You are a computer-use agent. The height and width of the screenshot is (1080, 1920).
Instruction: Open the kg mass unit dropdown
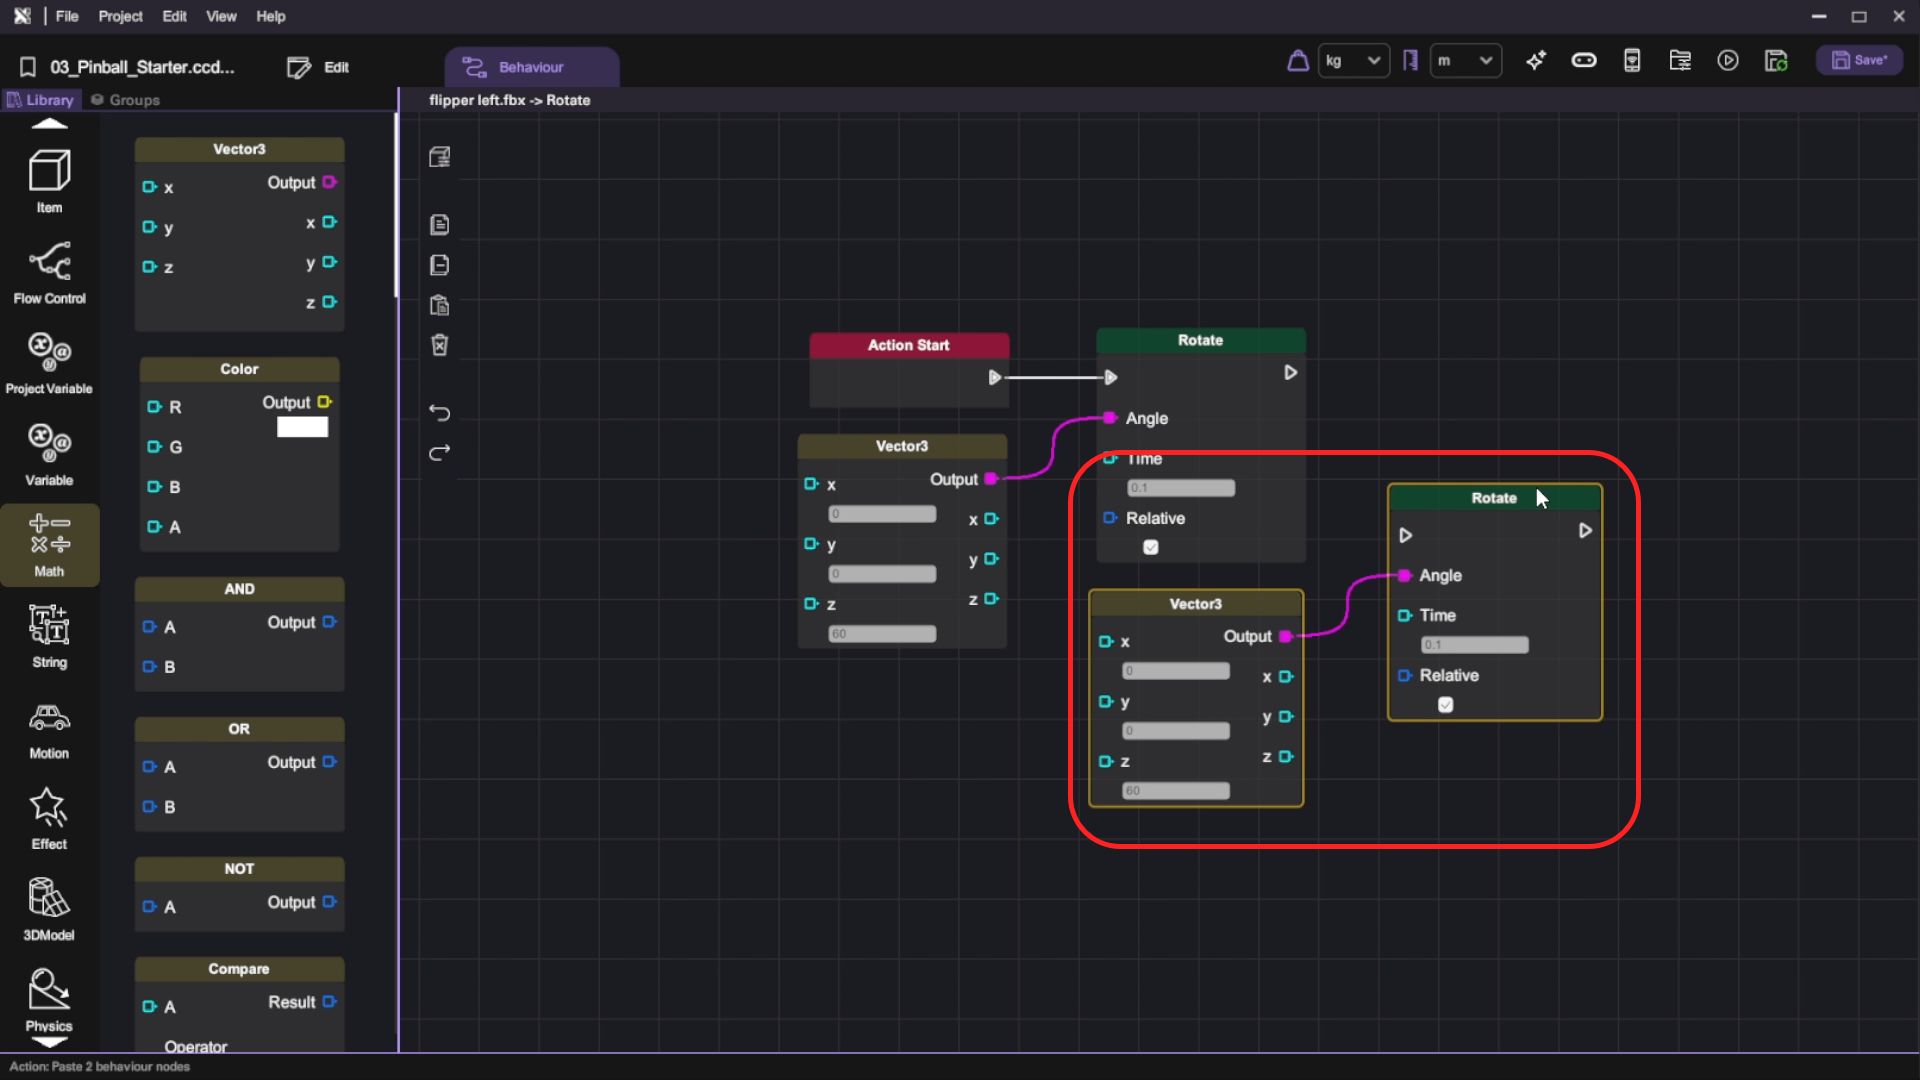click(1352, 61)
